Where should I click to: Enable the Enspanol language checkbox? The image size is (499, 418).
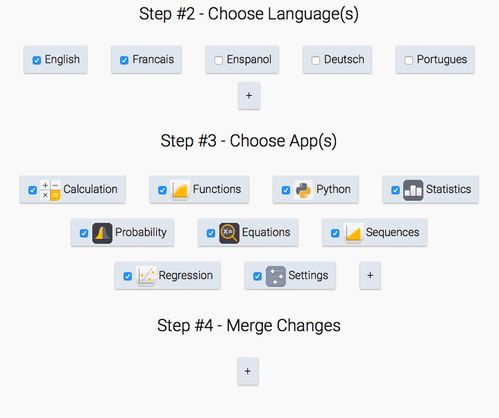click(219, 60)
